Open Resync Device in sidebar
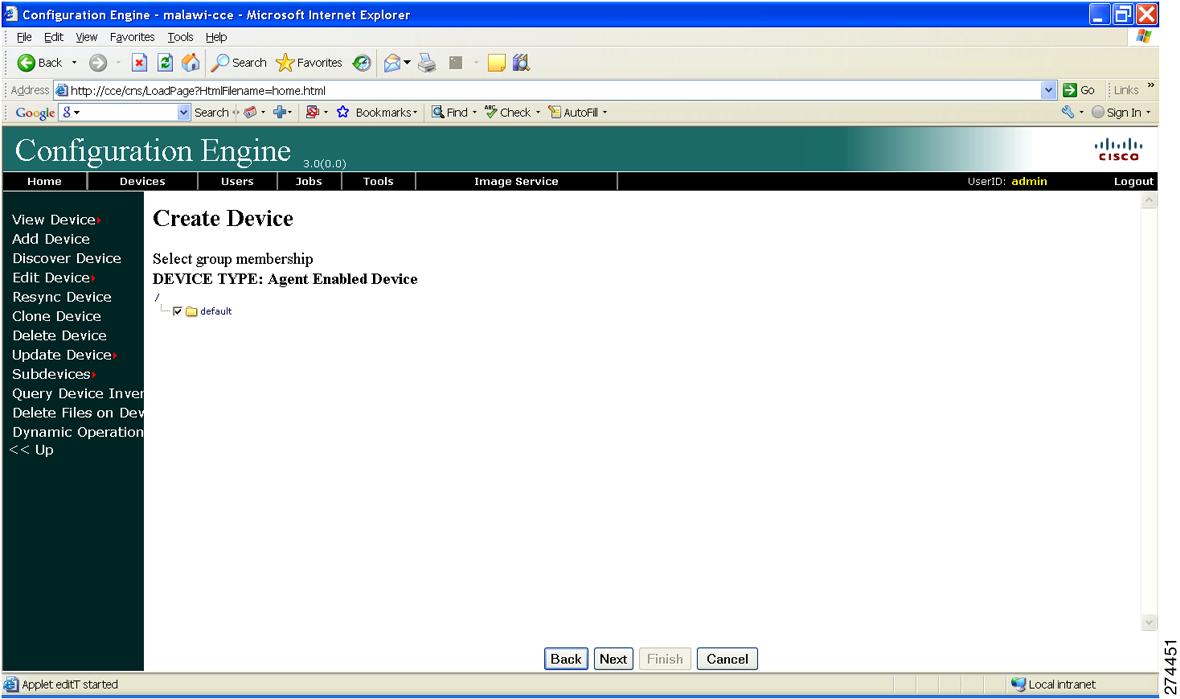 click(62, 297)
